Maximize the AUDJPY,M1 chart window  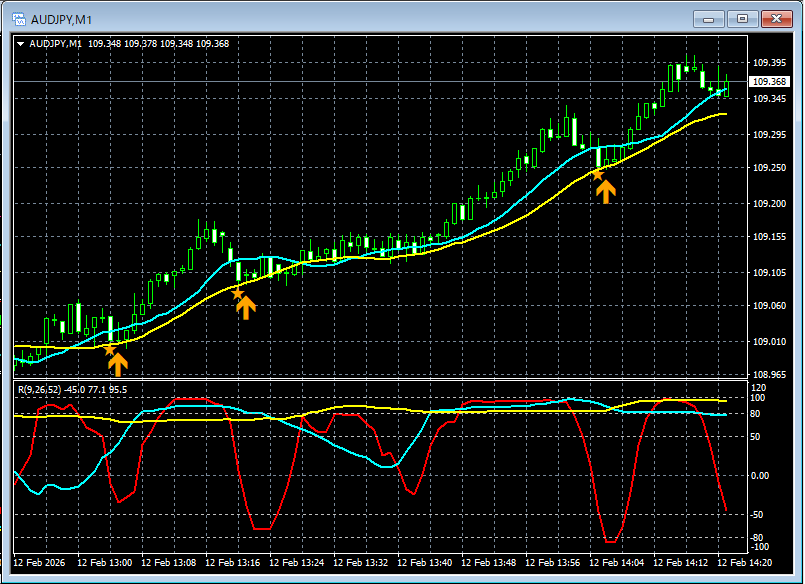click(x=742, y=19)
